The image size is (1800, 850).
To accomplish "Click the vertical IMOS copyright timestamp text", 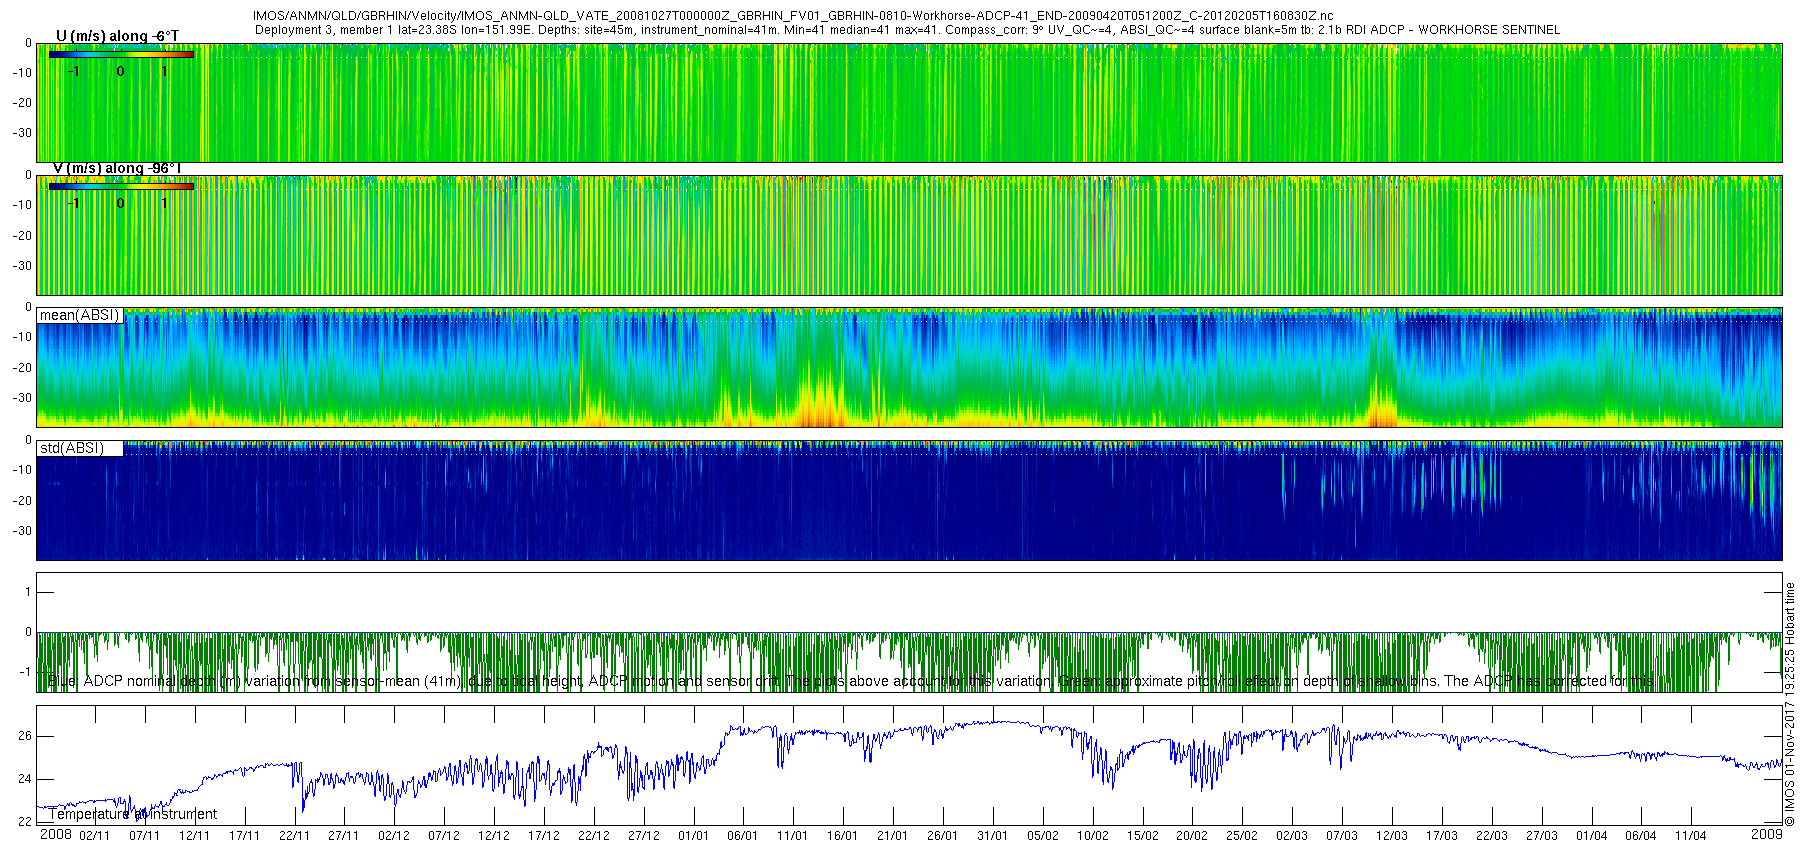I will [1789, 704].
